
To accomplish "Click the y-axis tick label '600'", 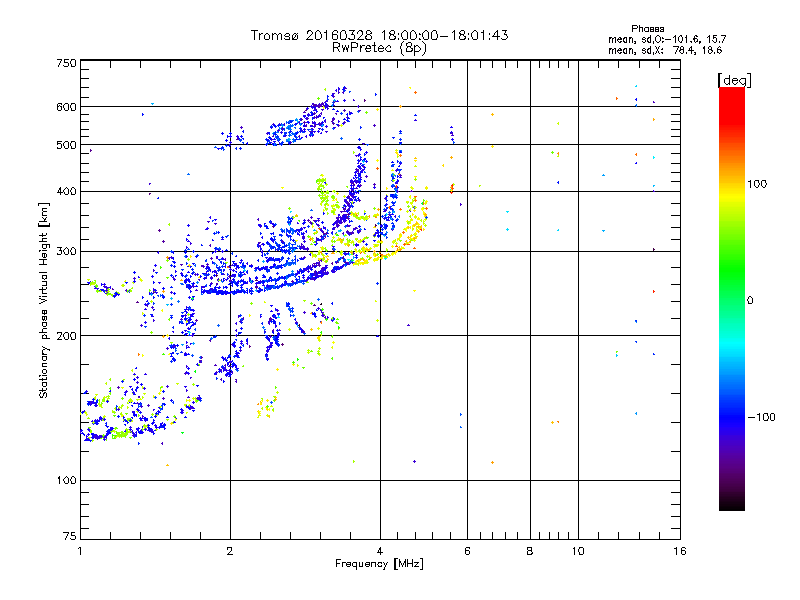I will (66, 107).
